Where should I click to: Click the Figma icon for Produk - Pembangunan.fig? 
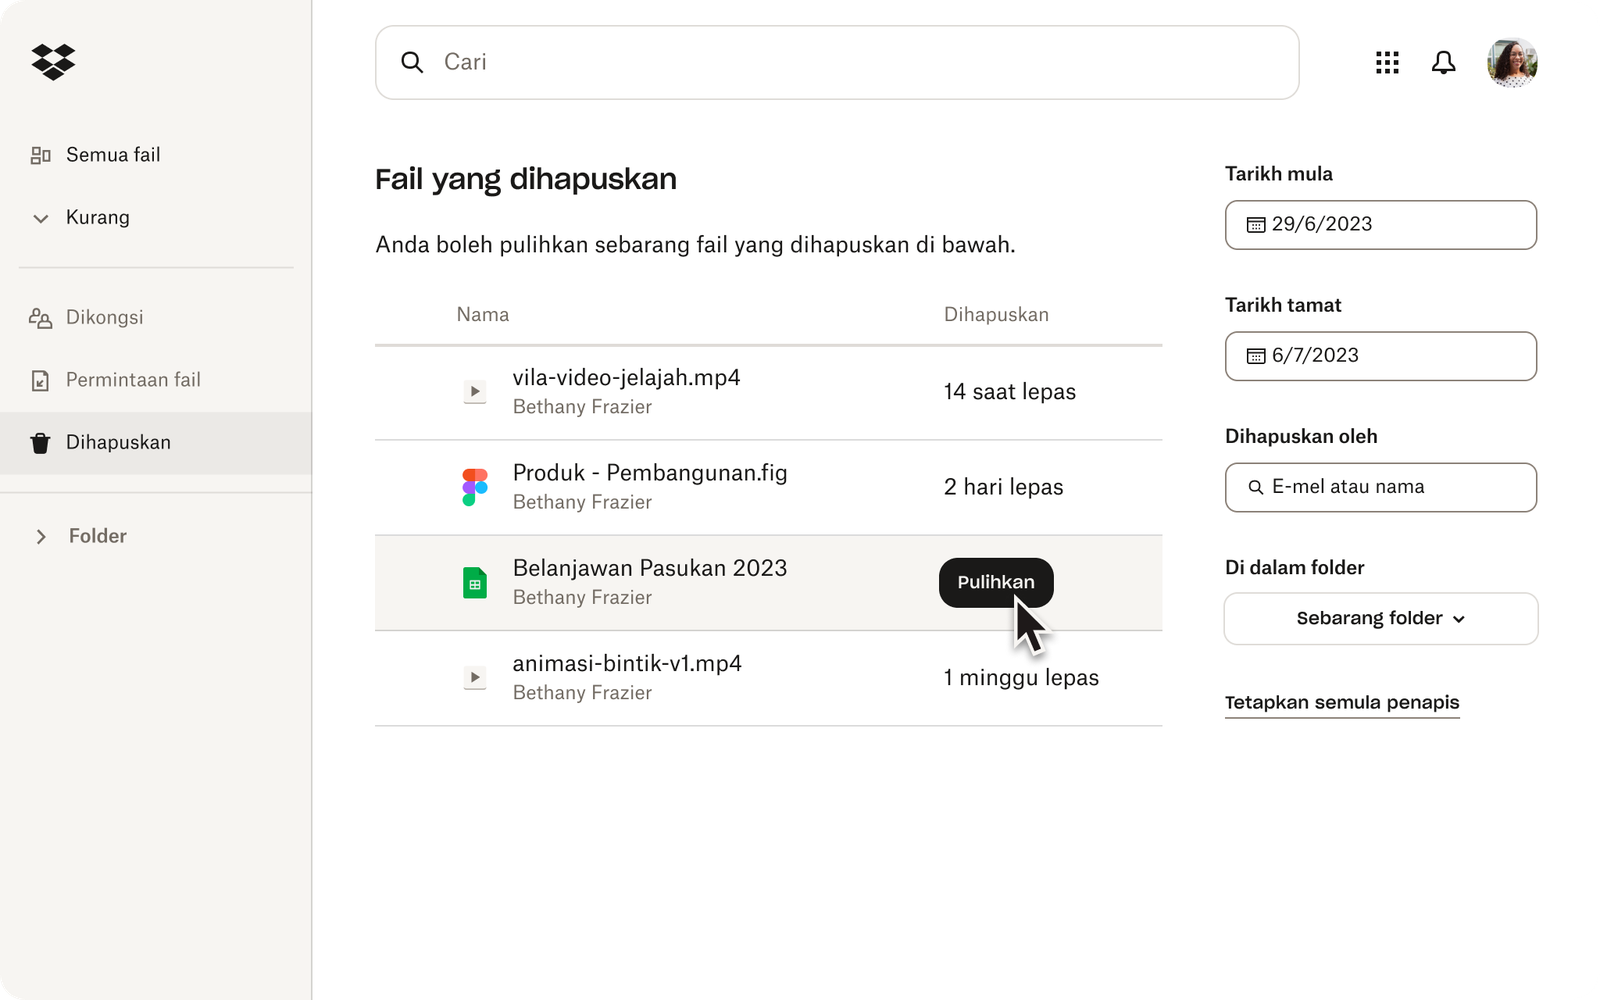pos(474,487)
